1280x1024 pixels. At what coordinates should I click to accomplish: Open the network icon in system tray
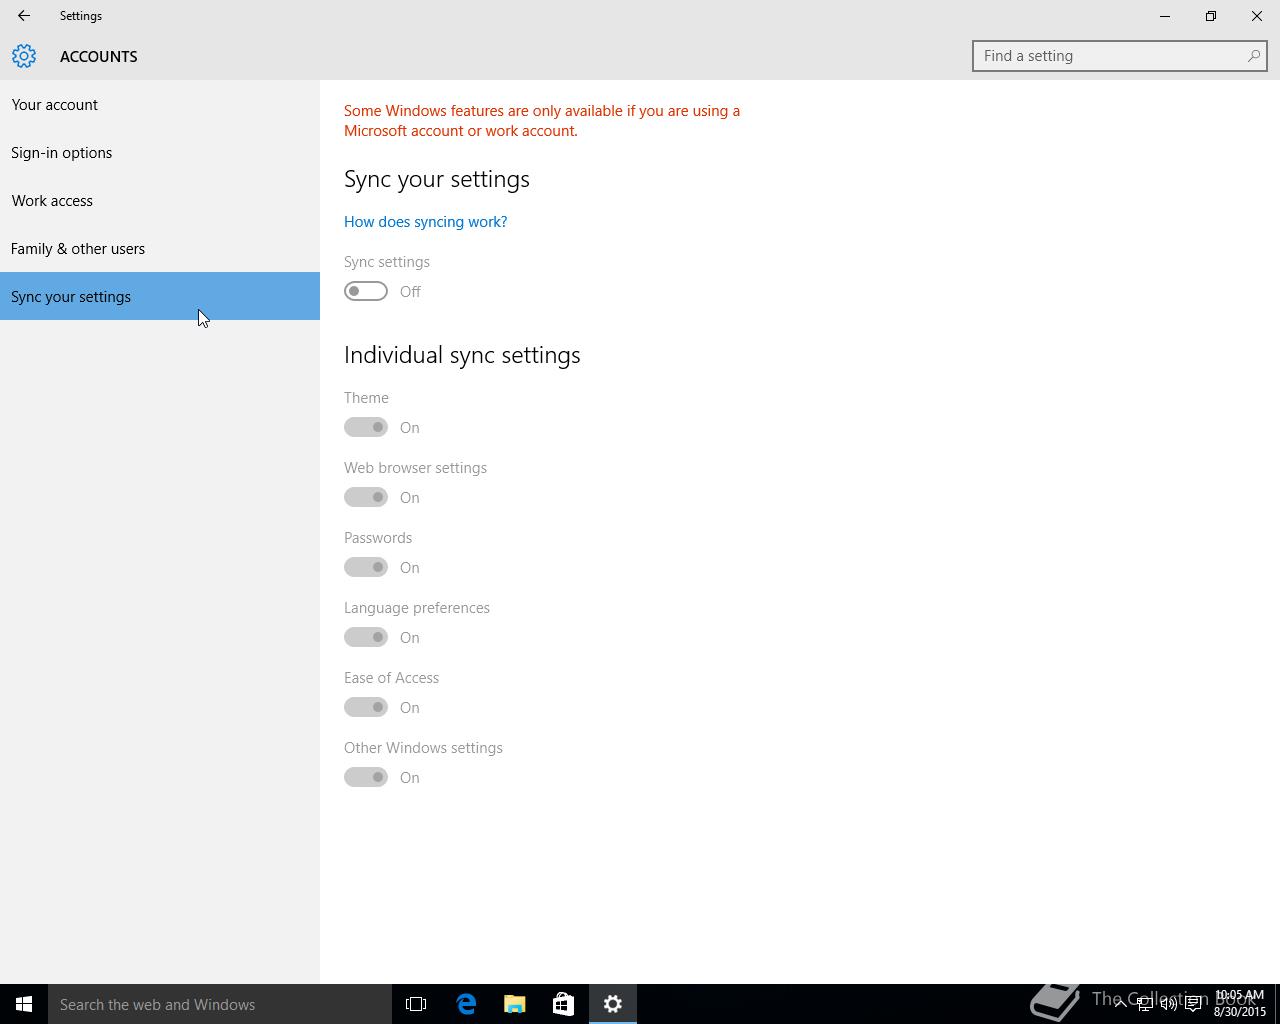coord(1144,1004)
